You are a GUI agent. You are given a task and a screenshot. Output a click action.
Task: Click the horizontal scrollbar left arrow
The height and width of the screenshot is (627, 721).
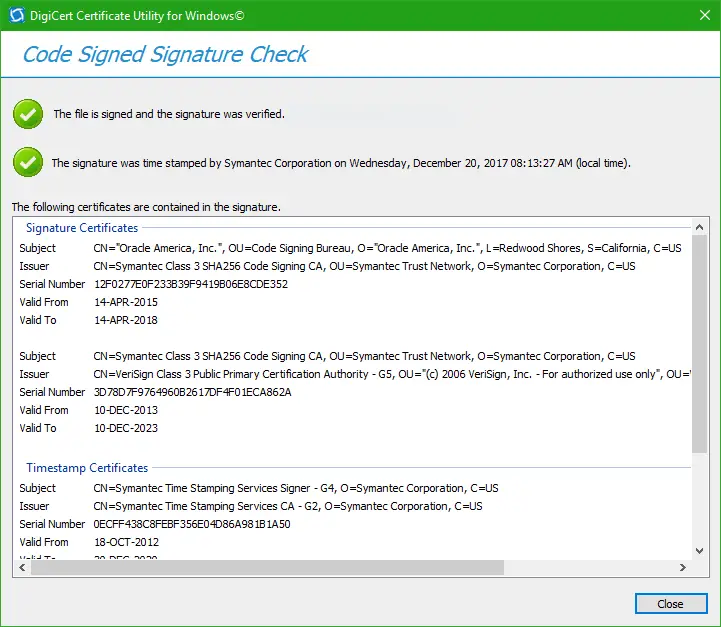click(21, 567)
